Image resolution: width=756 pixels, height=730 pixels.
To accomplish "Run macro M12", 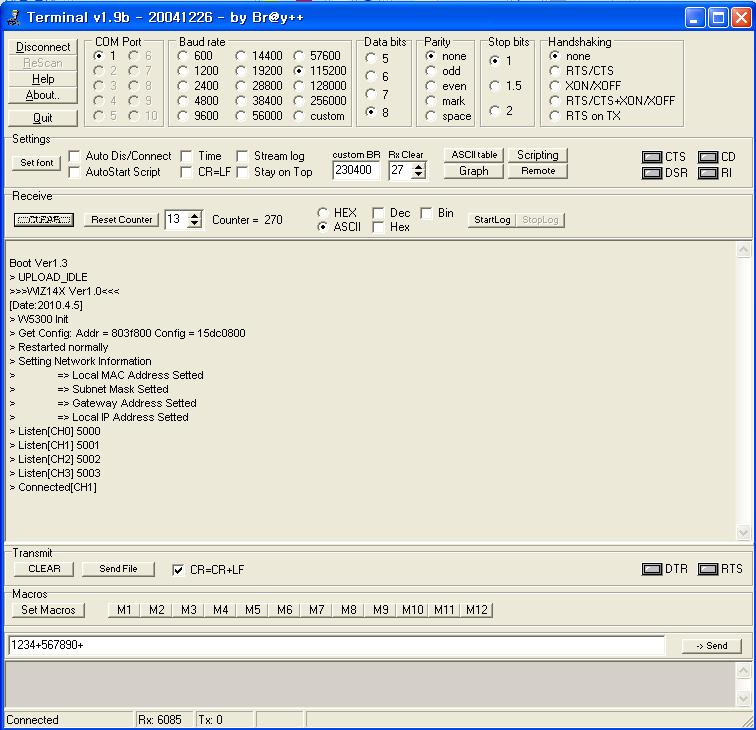I will (x=477, y=610).
